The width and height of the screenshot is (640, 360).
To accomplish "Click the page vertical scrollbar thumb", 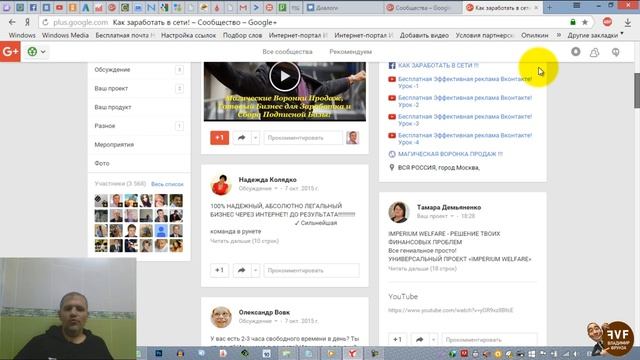I will 637,91.
